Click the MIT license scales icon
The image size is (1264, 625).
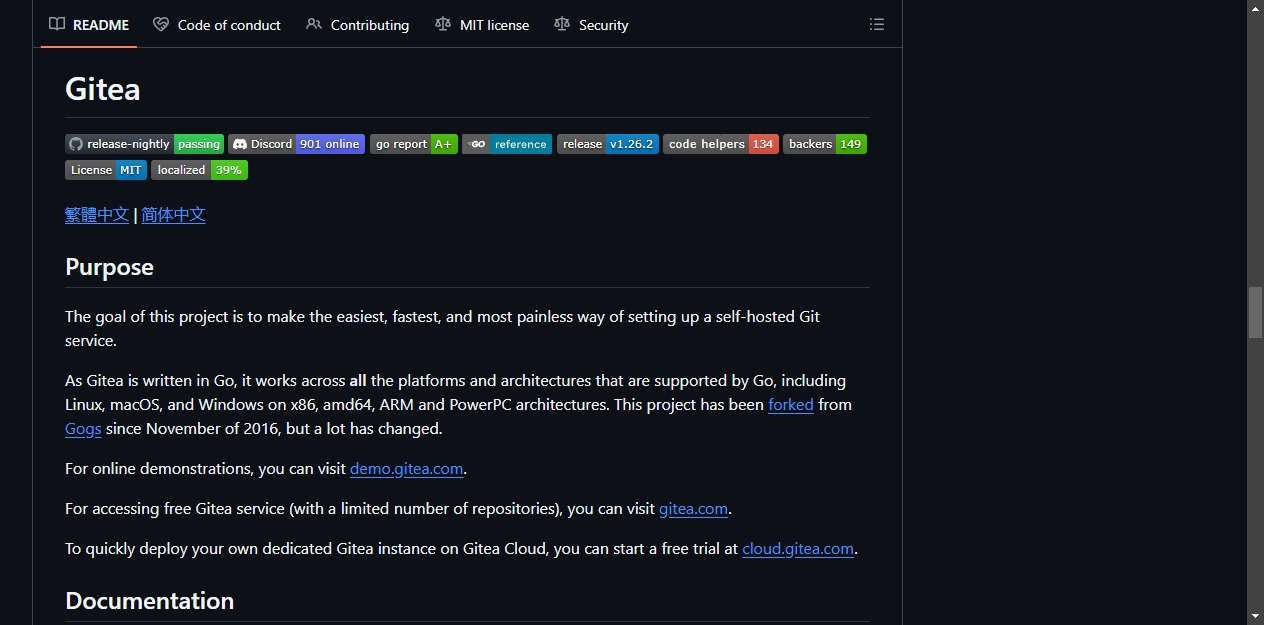[443, 24]
